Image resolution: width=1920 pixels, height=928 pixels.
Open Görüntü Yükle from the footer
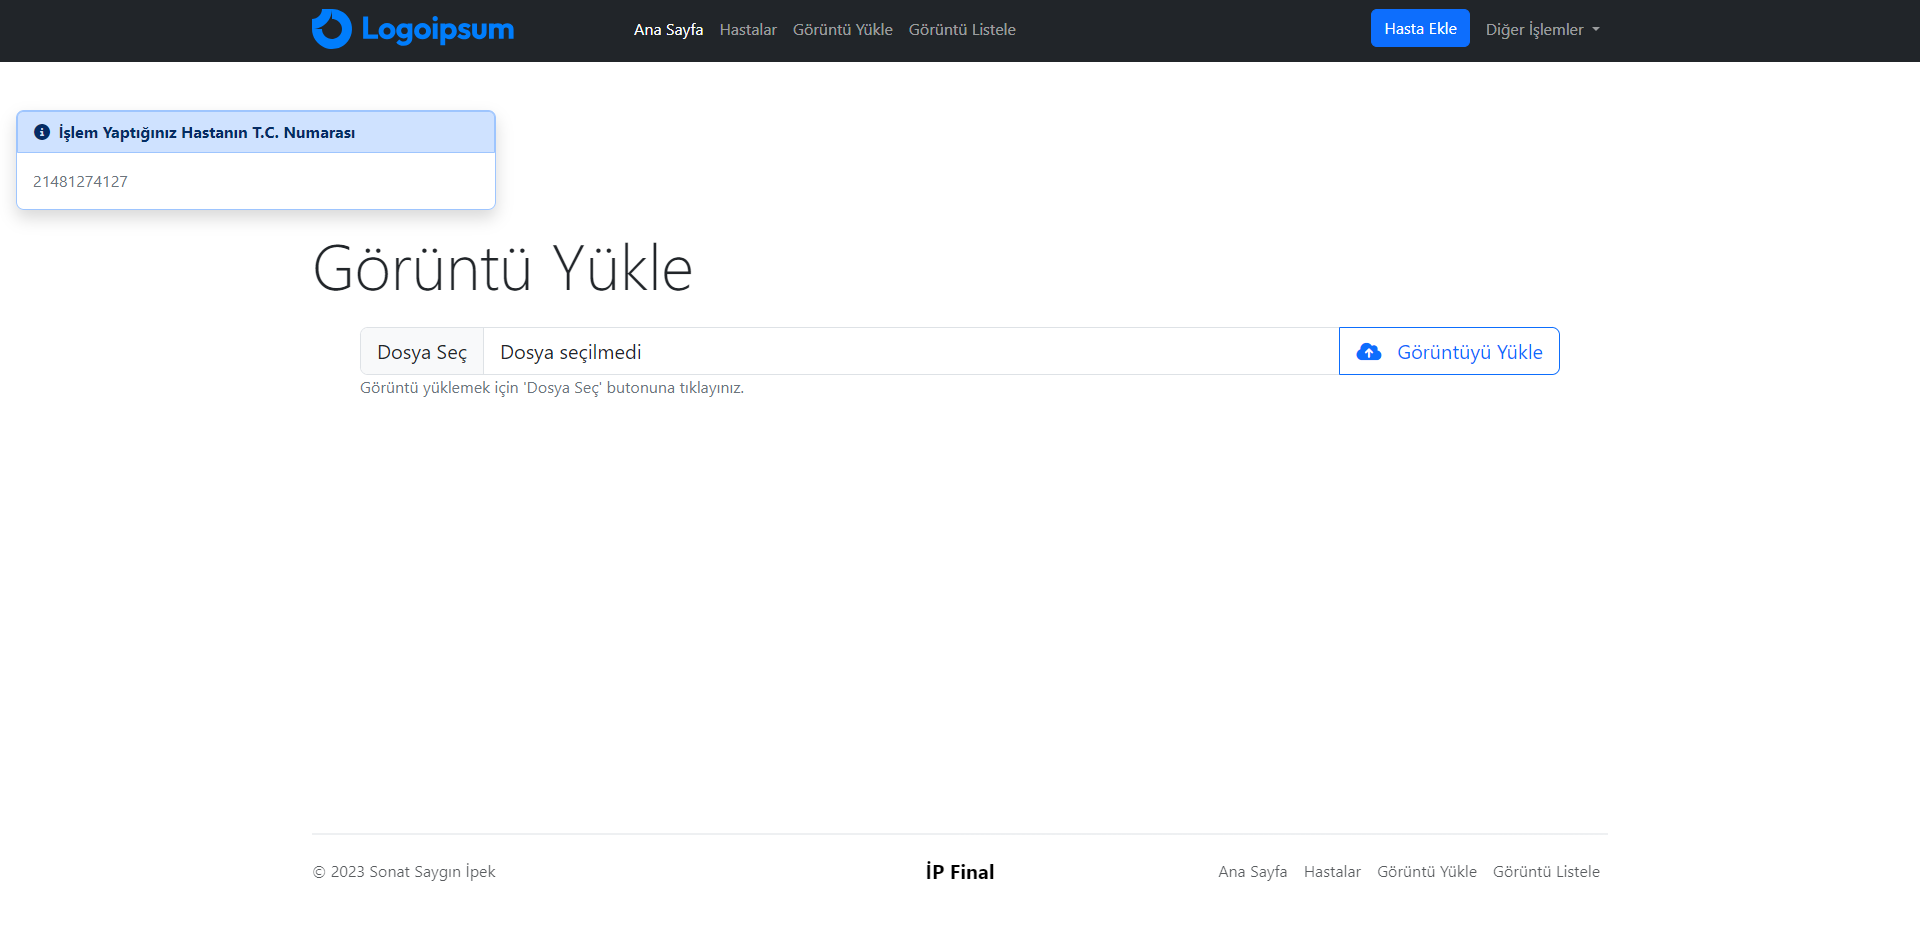click(1427, 871)
